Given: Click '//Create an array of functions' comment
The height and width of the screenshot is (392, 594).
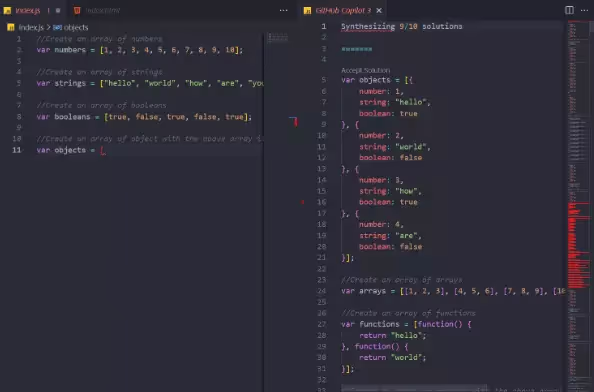Looking at the screenshot, I should tap(408, 313).
